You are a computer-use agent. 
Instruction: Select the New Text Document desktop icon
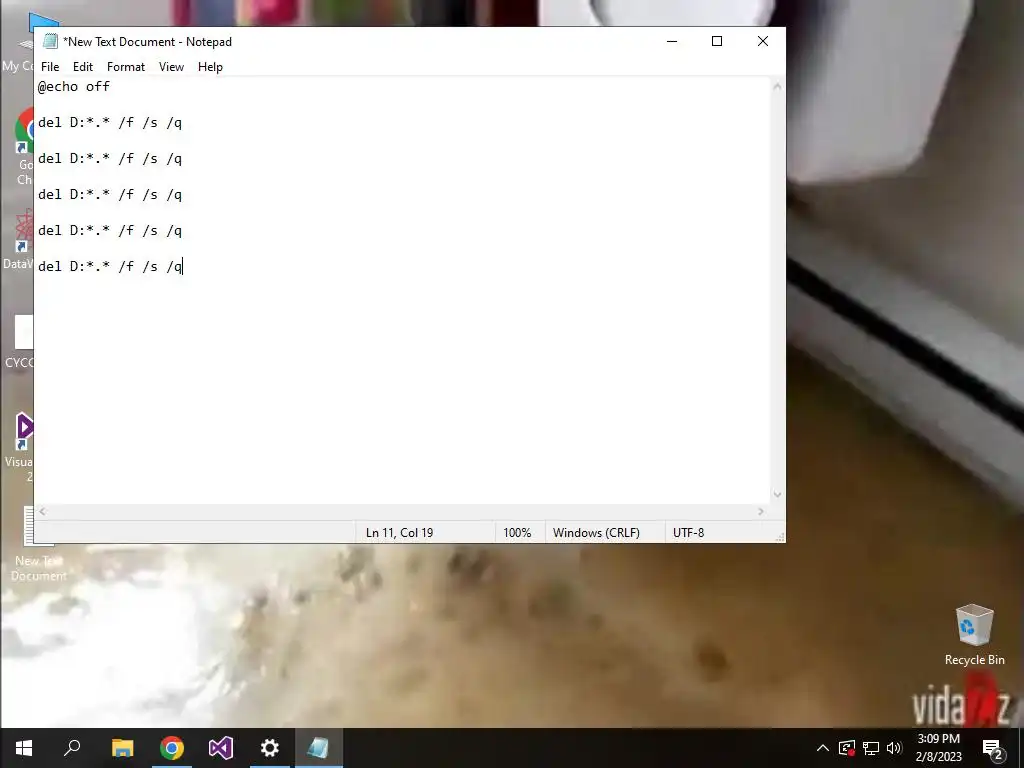[x=38, y=545]
